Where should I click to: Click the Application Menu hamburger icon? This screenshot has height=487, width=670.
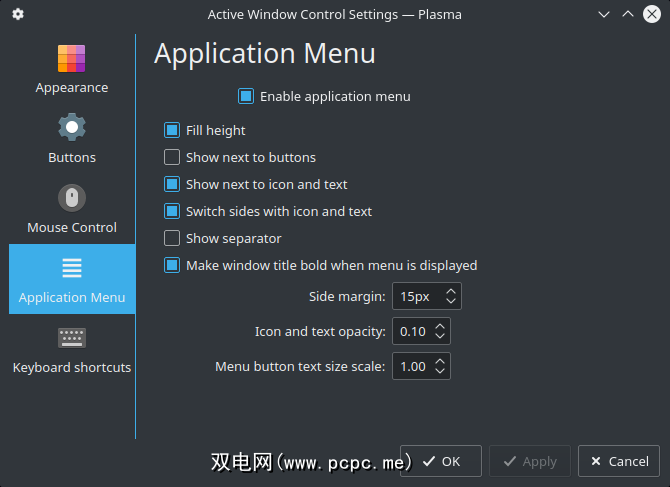[72, 268]
